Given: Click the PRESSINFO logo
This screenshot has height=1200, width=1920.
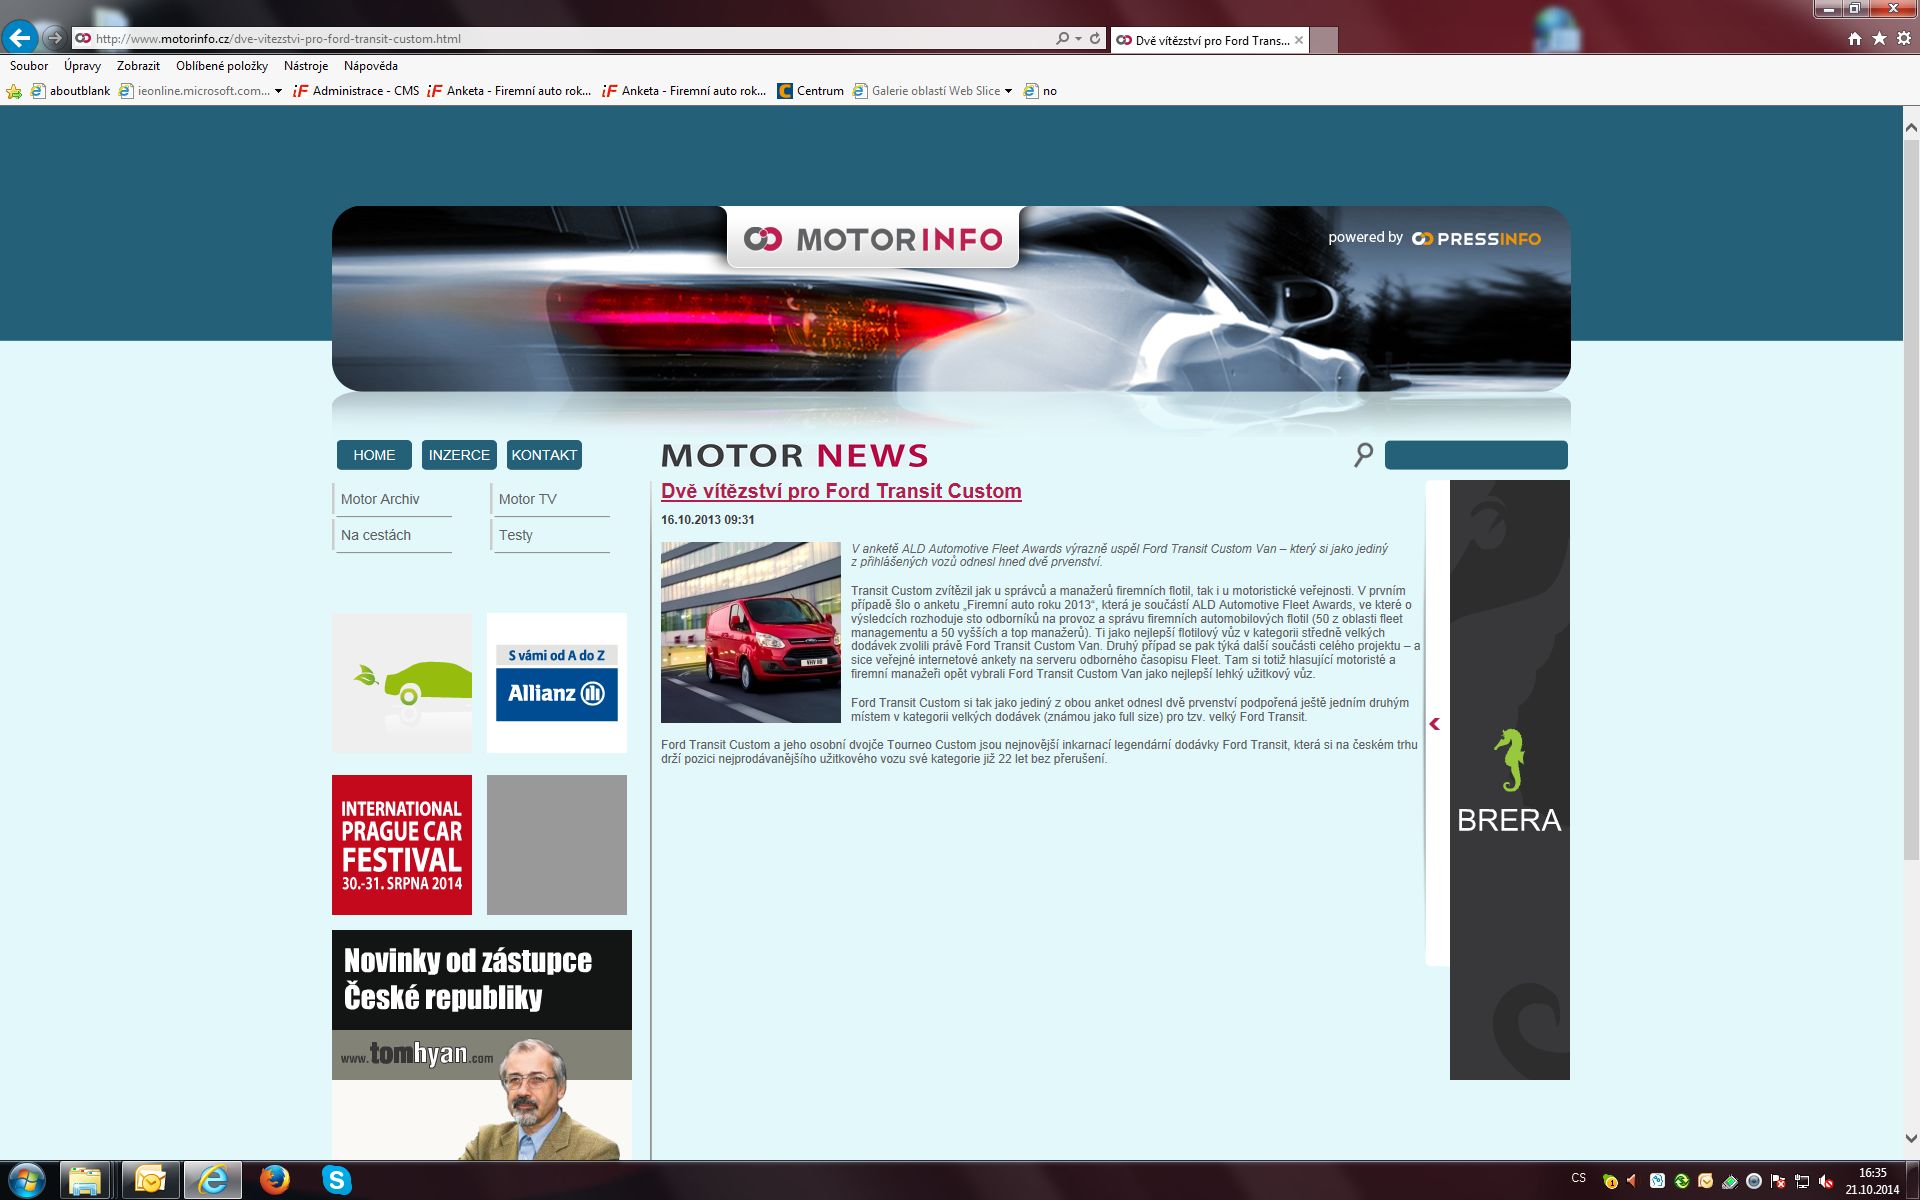Looking at the screenshot, I should tap(1476, 239).
